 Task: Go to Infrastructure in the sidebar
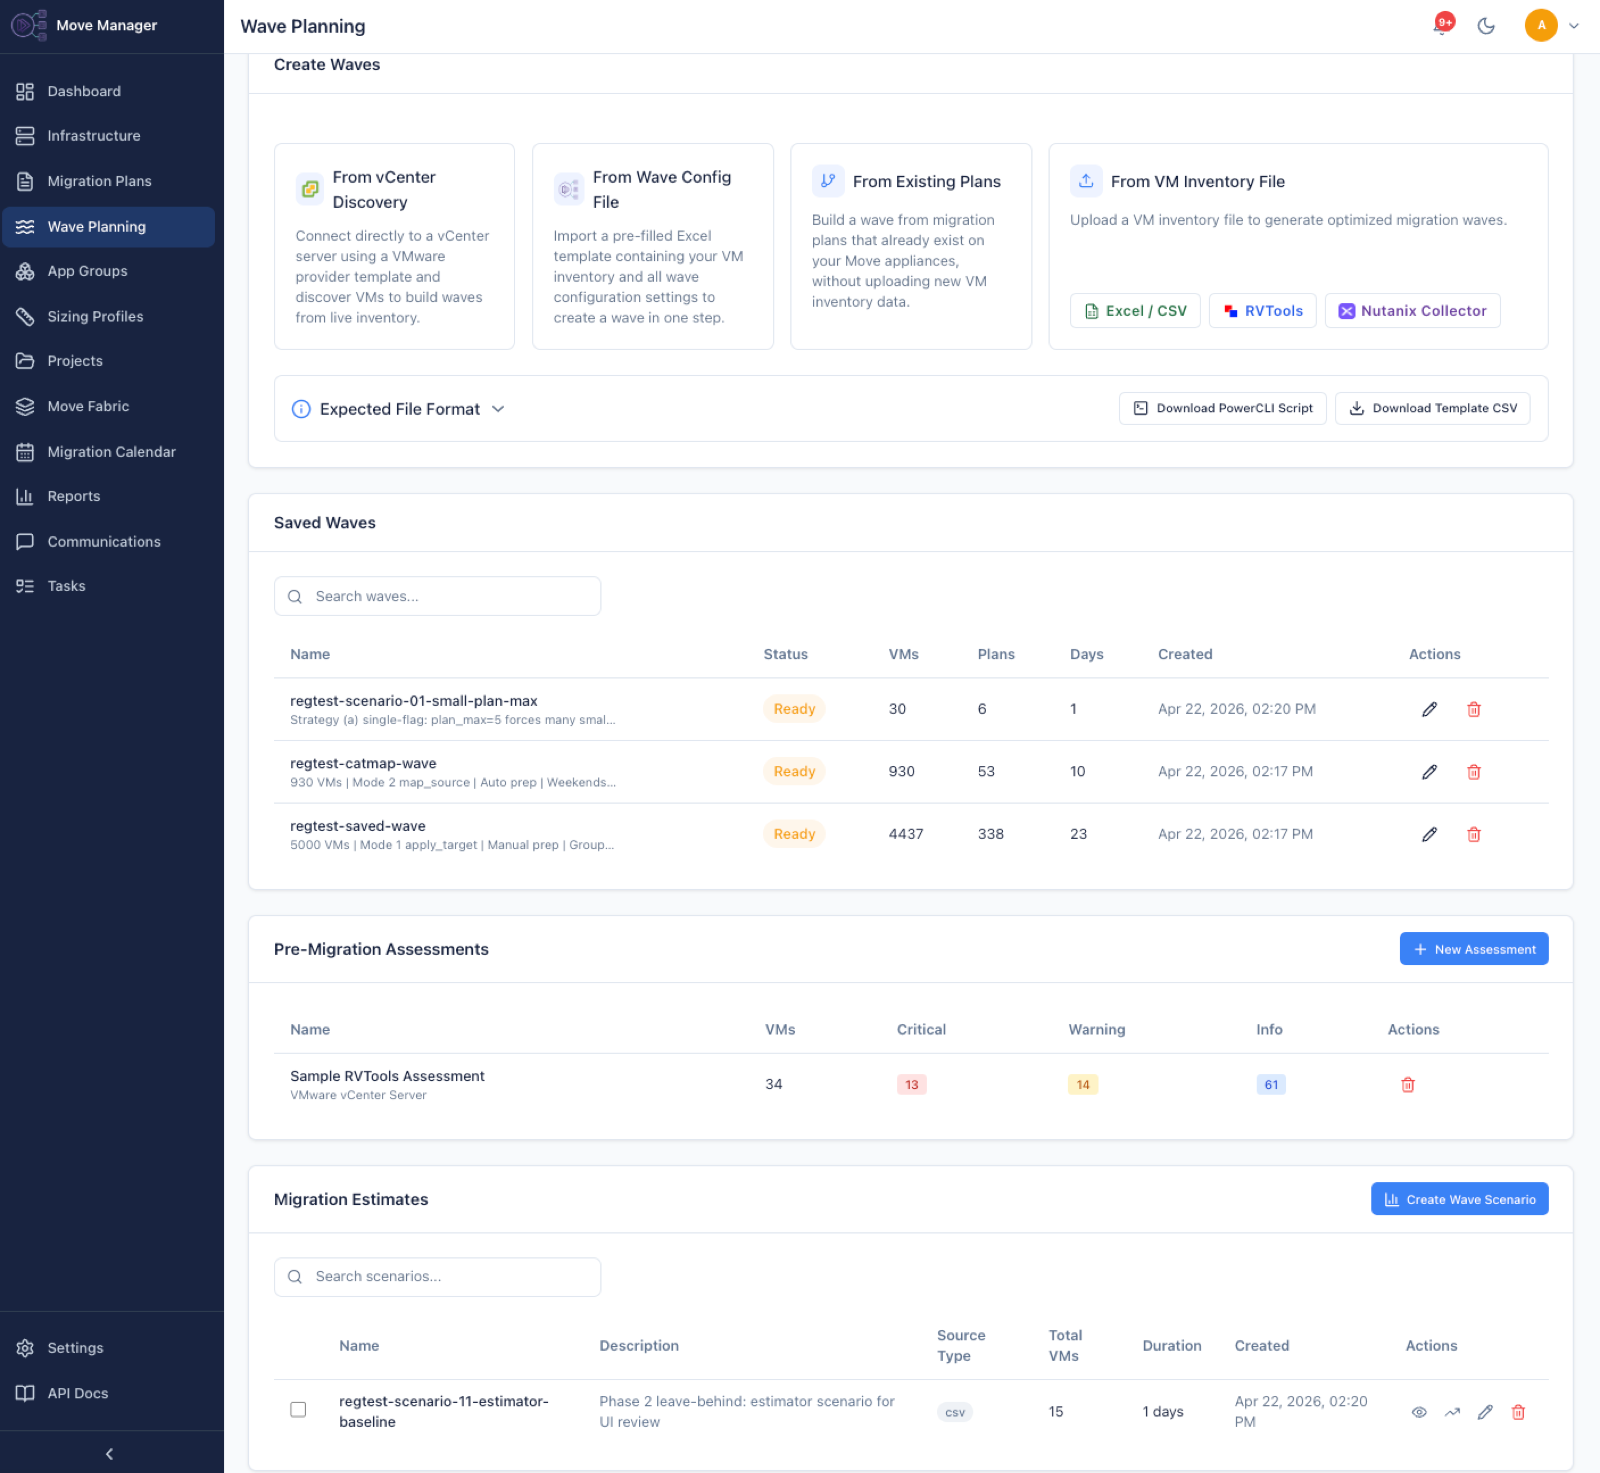108,136
